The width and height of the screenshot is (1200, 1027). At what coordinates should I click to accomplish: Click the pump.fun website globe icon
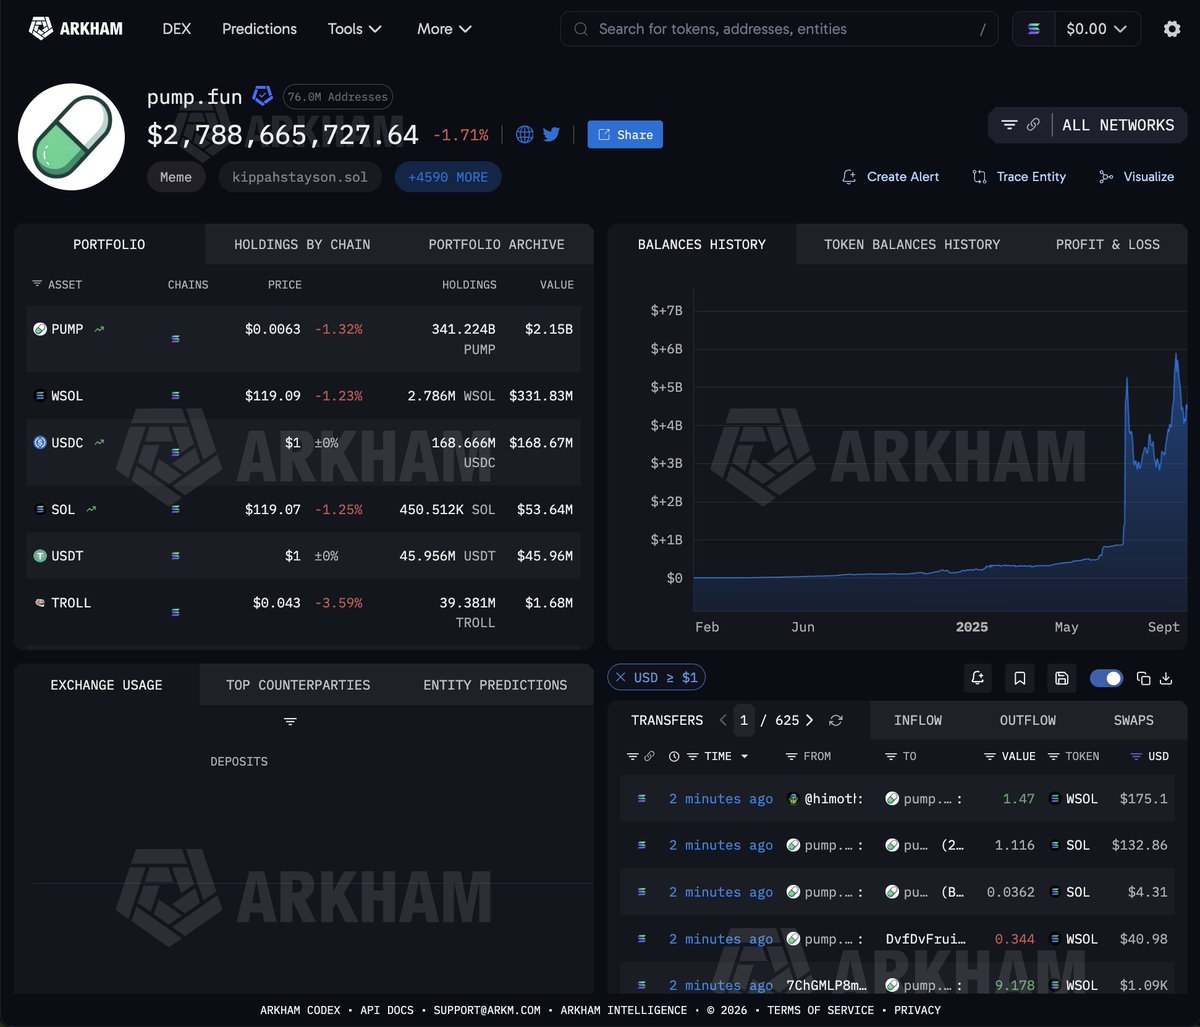coord(525,134)
